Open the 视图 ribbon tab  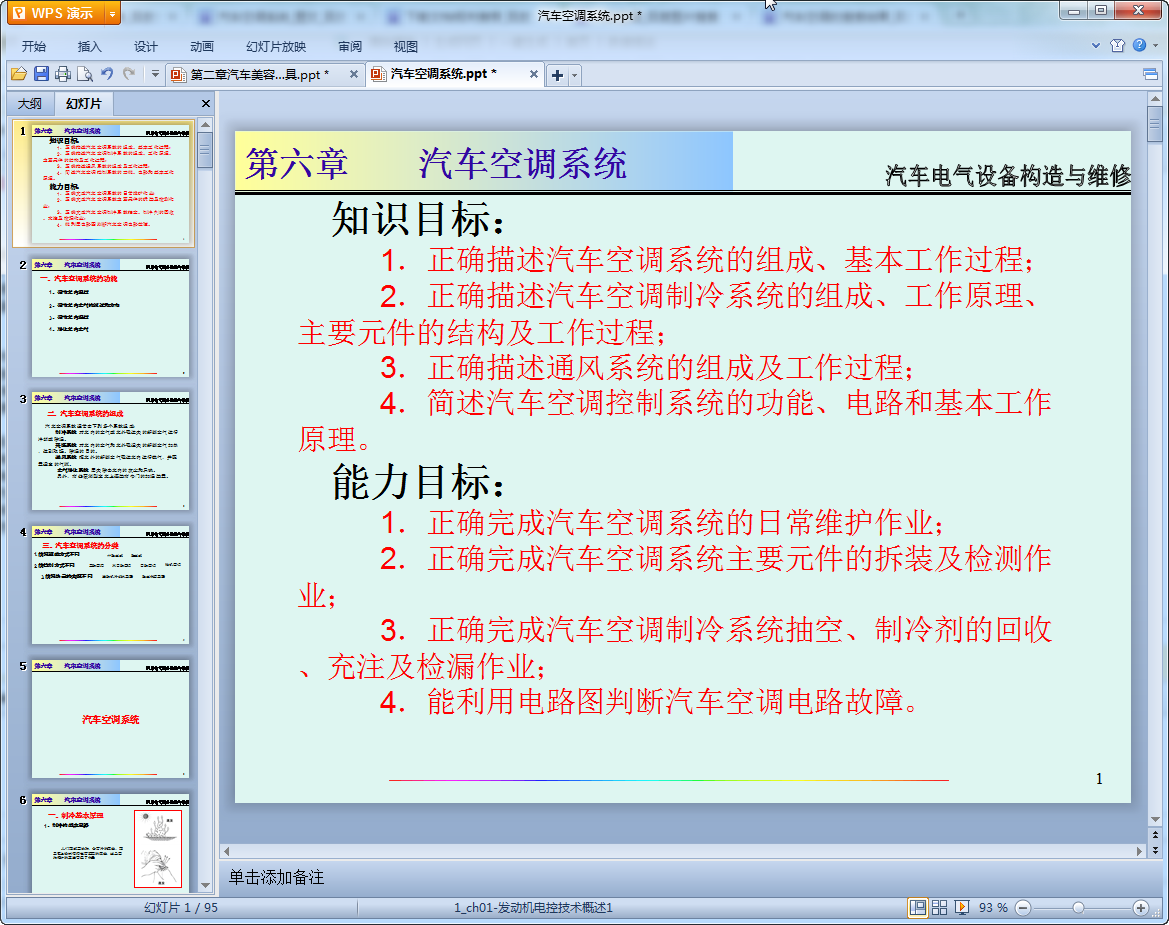(406, 46)
